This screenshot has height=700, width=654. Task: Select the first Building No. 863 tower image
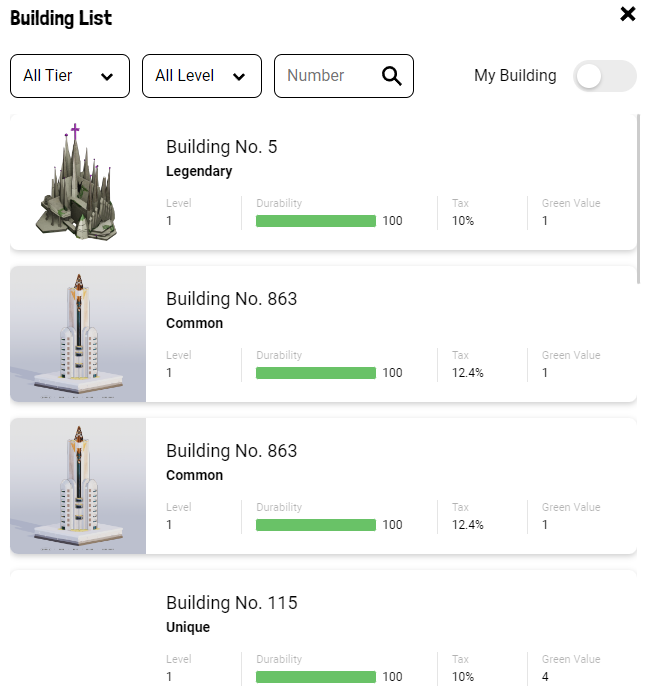(78, 334)
